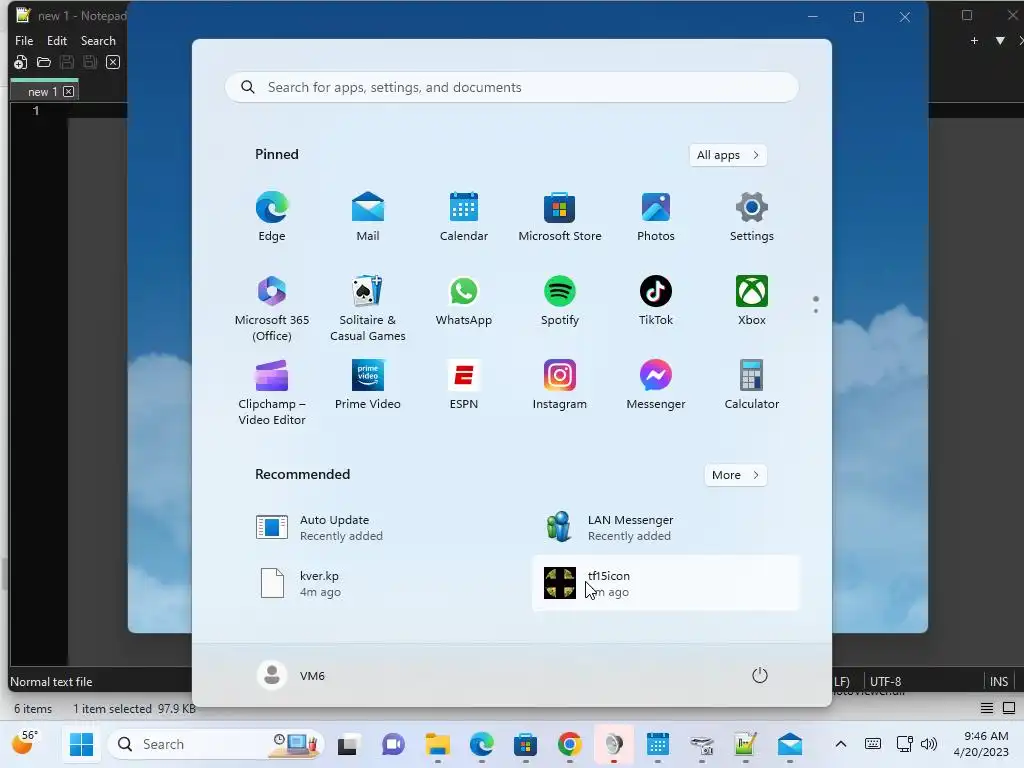Click the volume icon in system tray
Image resolution: width=1024 pixels, height=768 pixels.
(x=929, y=744)
